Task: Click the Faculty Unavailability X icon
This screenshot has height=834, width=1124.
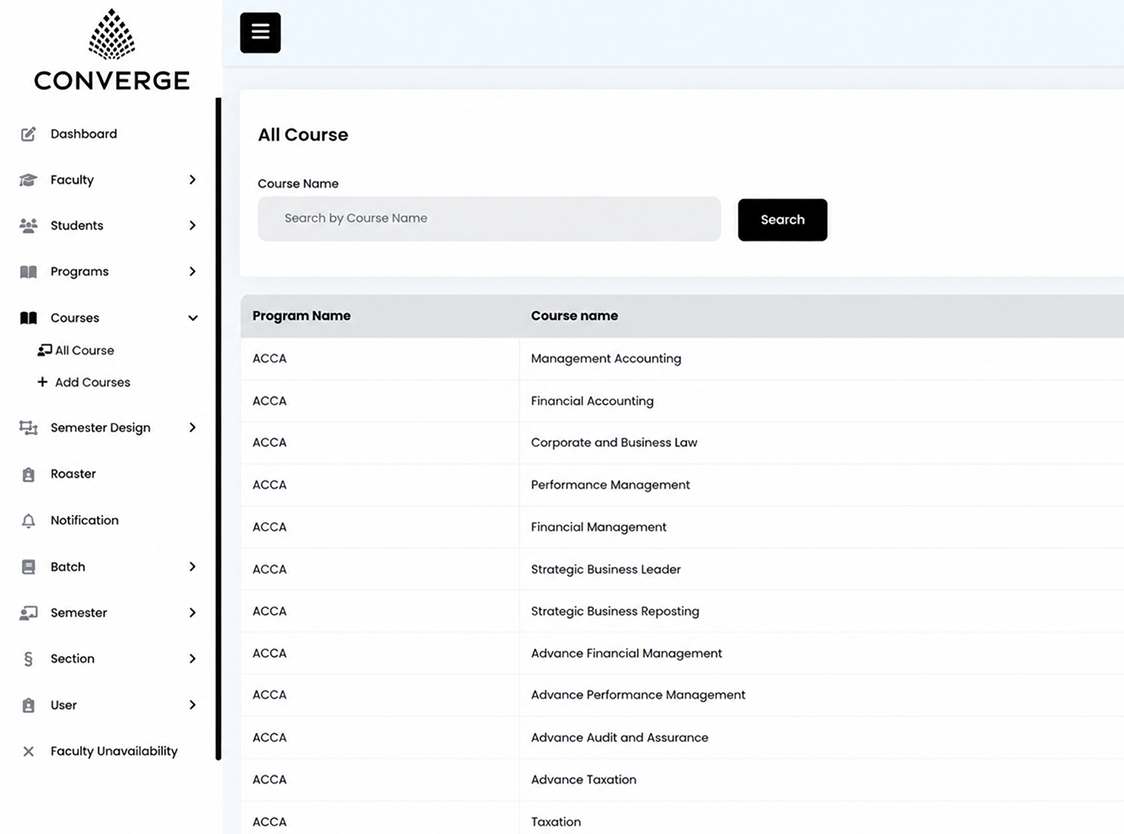Action: [28, 752]
